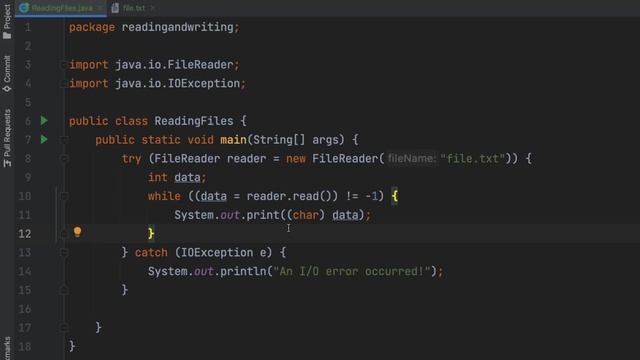The width and height of the screenshot is (640, 360).
Task: Close the ReadingFiles.java tab
Action: tap(100, 8)
